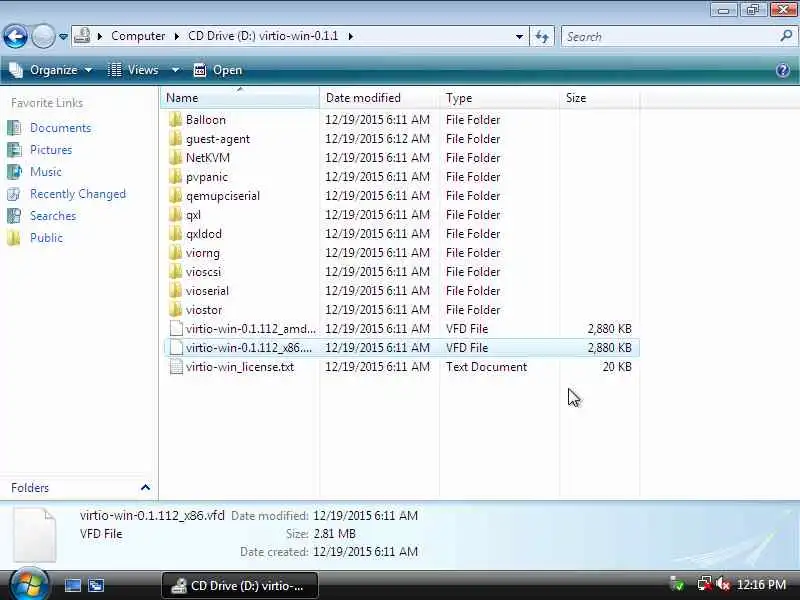Expand the Views dropdown arrow
Image resolution: width=800 pixels, height=600 pixels.
point(175,70)
